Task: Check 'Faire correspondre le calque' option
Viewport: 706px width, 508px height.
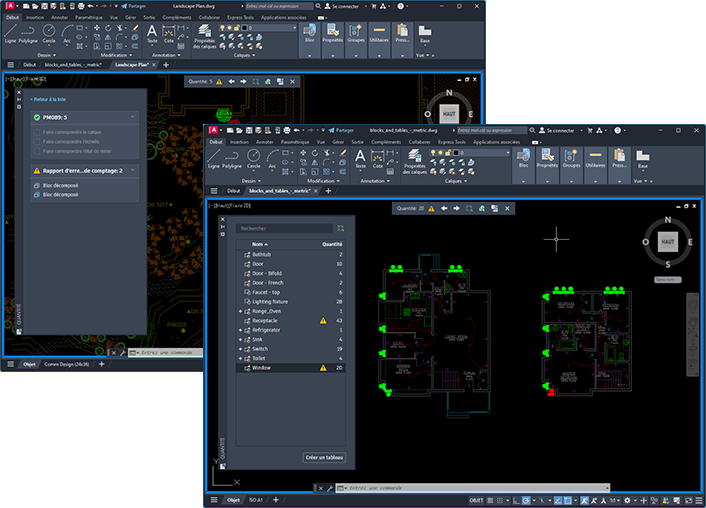Action: click(x=37, y=132)
